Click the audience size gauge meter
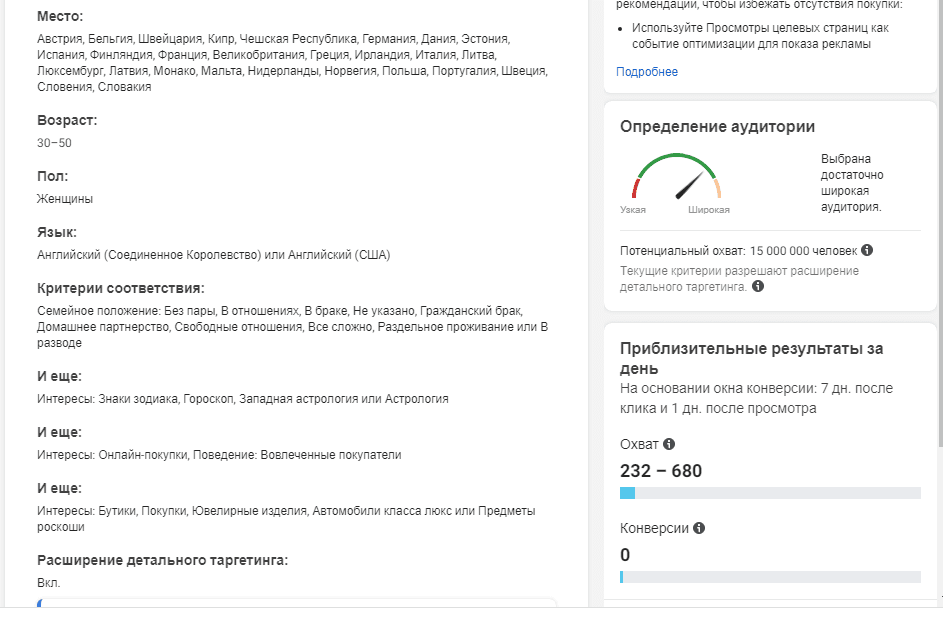 tap(677, 176)
